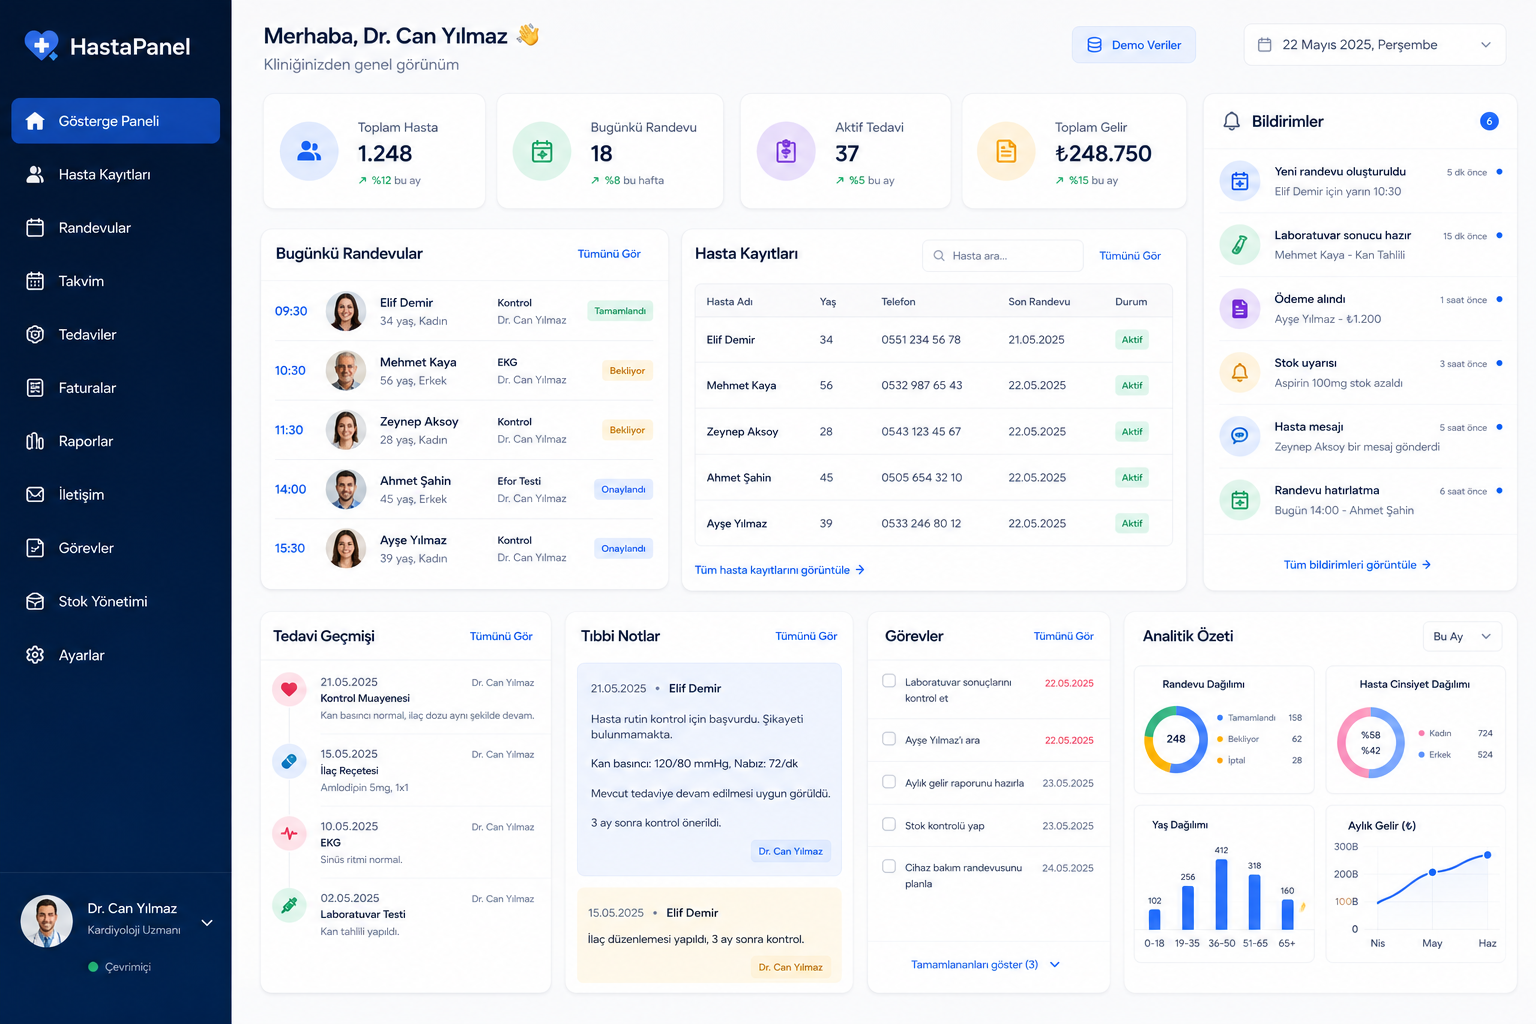Click the Laboratuvar sonucu hazır test tube icon
The width and height of the screenshot is (1536, 1024).
(1239, 245)
